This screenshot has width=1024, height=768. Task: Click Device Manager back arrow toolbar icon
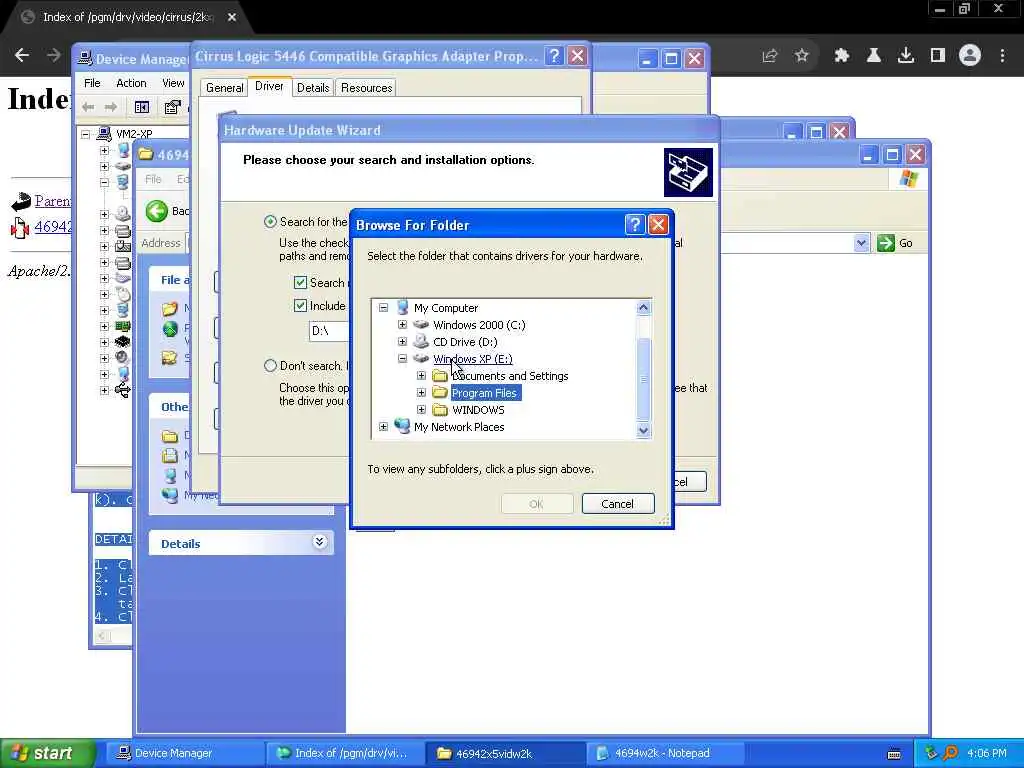tap(88, 107)
